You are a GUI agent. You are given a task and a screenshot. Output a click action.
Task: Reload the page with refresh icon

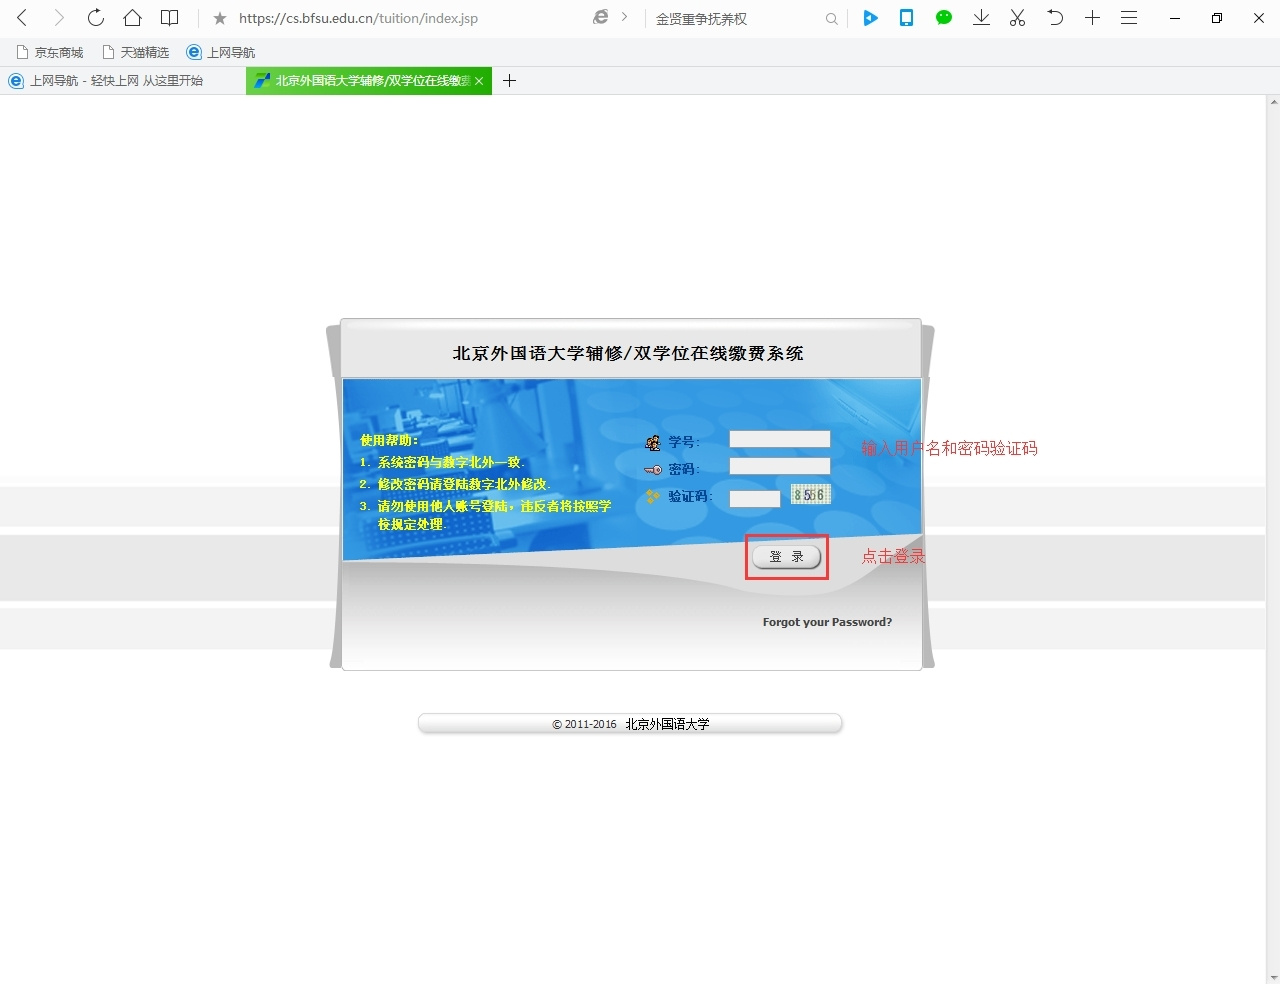pyautogui.click(x=95, y=18)
